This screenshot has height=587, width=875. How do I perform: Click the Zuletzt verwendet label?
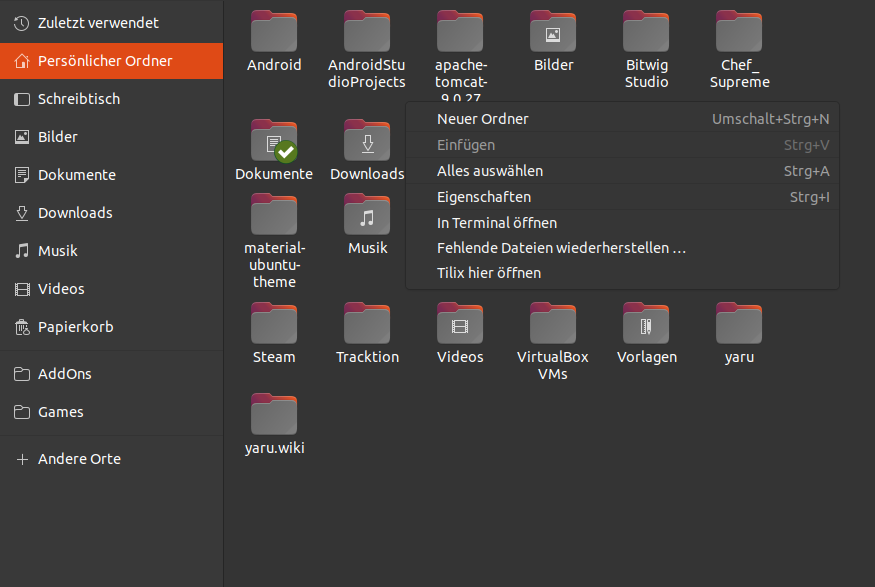98,23
